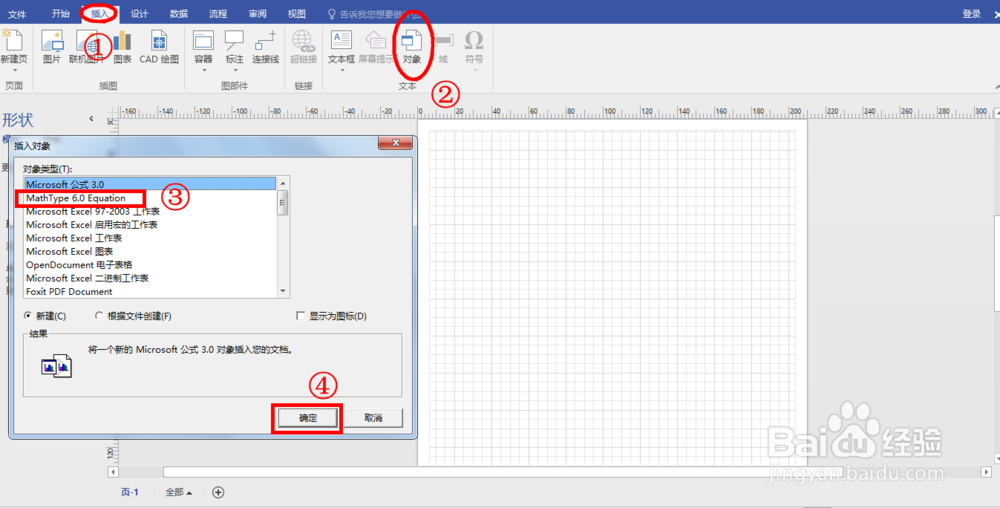Click the 超链接 hyperlink icon
1000x508 pixels.
(304, 40)
